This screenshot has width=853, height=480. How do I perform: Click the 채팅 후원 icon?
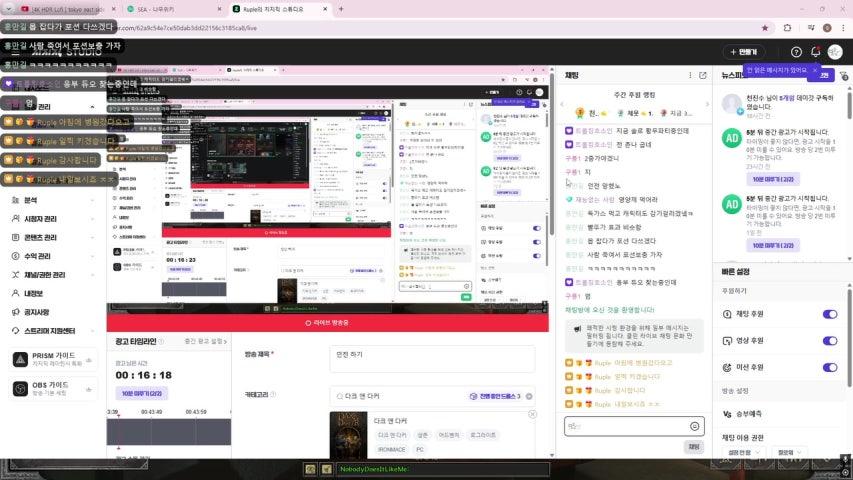(x=727, y=314)
